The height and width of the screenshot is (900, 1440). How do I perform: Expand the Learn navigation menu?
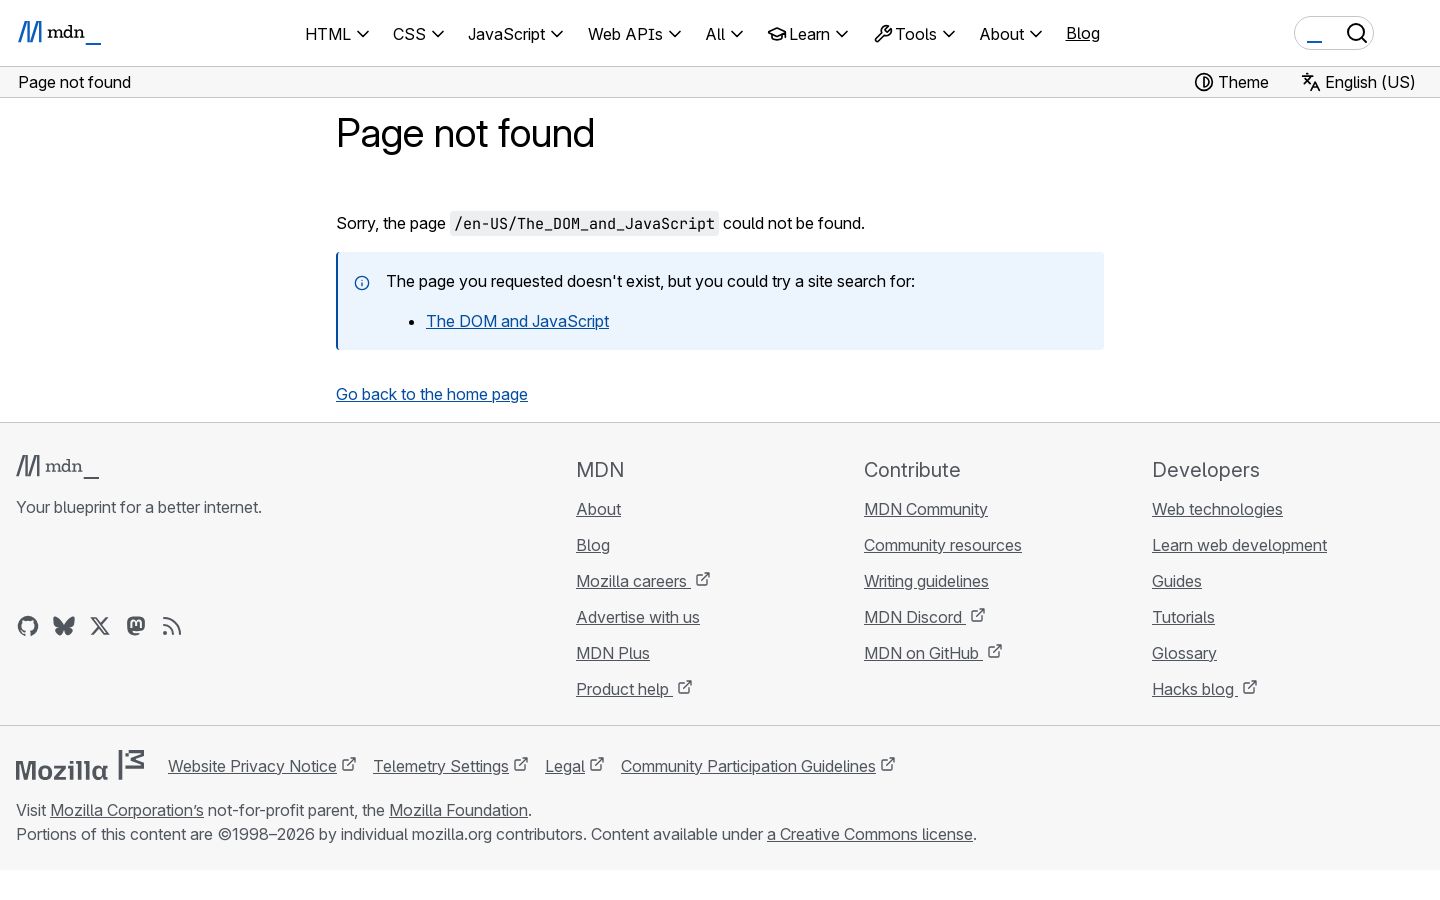[808, 34]
